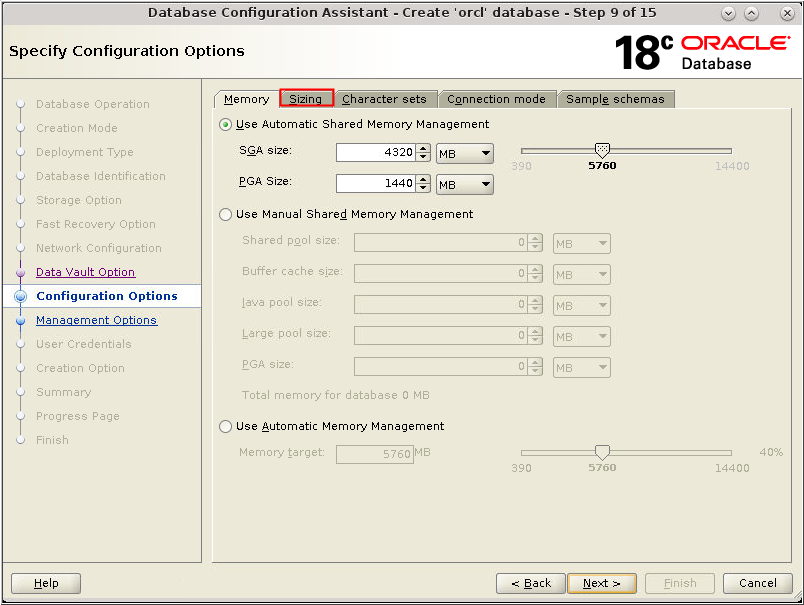Click the PGA Size value field
The width and height of the screenshot is (804, 605).
pyautogui.click(x=376, y=183)
